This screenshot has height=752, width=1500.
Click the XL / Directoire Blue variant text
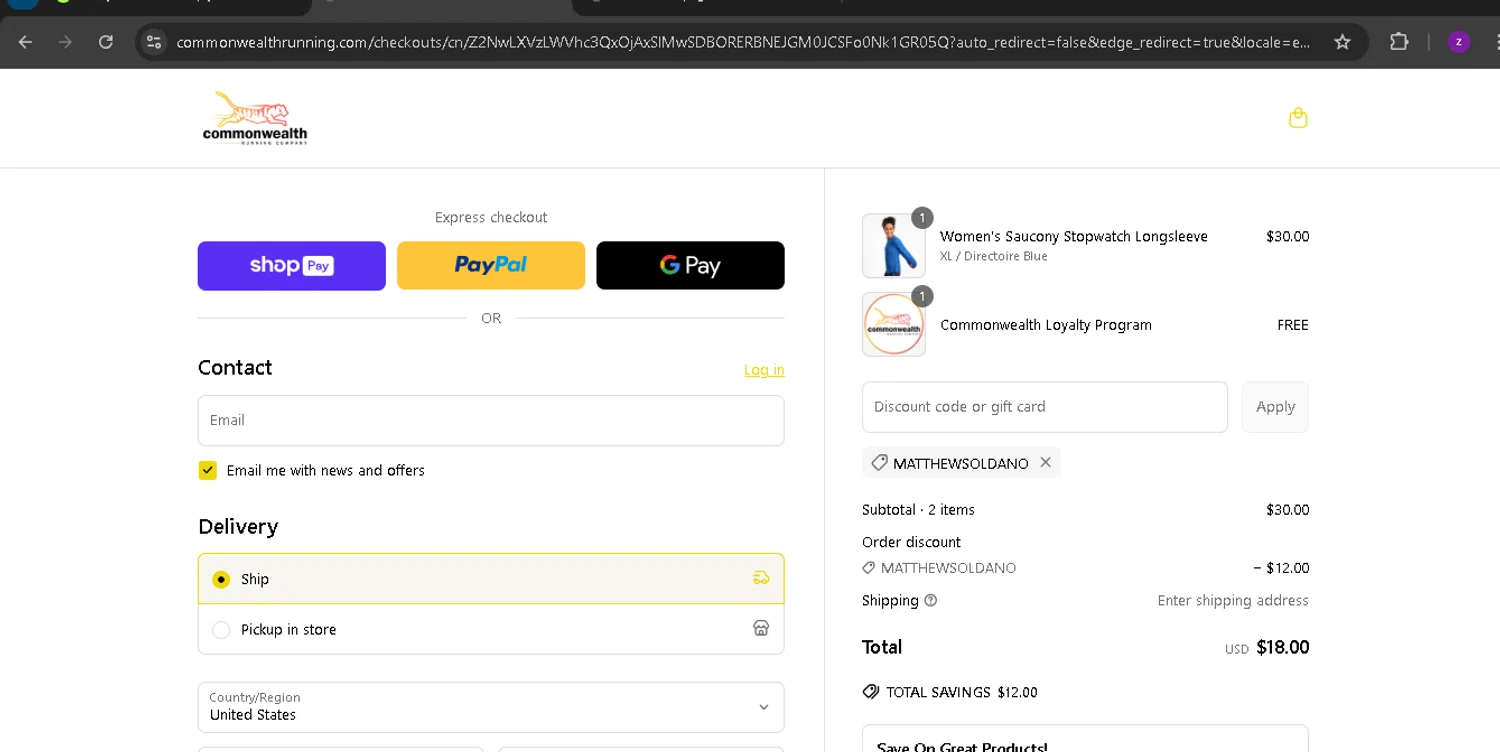[994, 256]
